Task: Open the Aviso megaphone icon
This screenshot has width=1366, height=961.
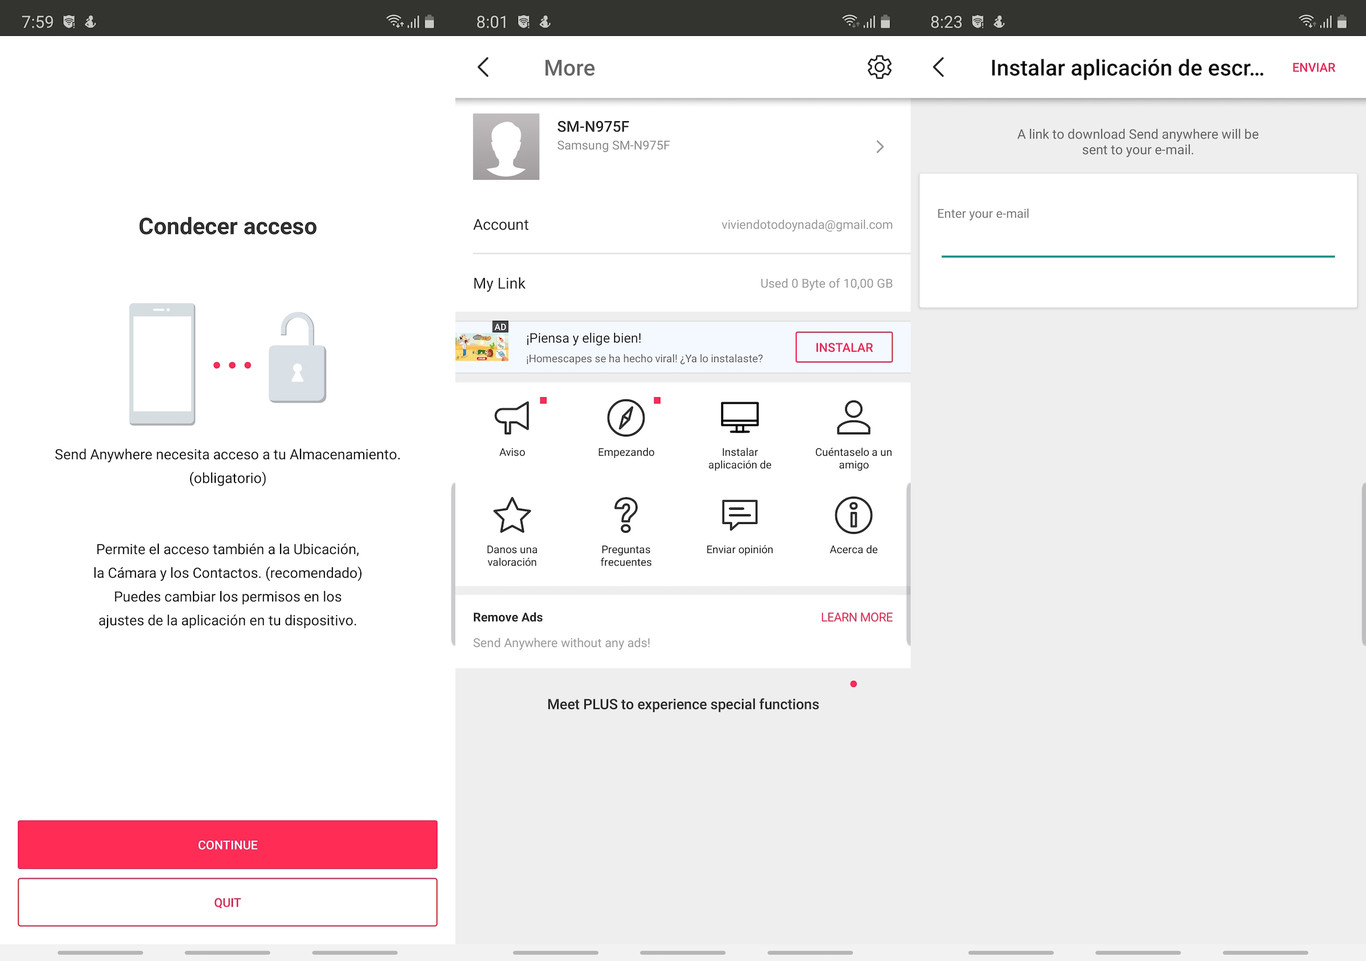Action: point(512,418)
